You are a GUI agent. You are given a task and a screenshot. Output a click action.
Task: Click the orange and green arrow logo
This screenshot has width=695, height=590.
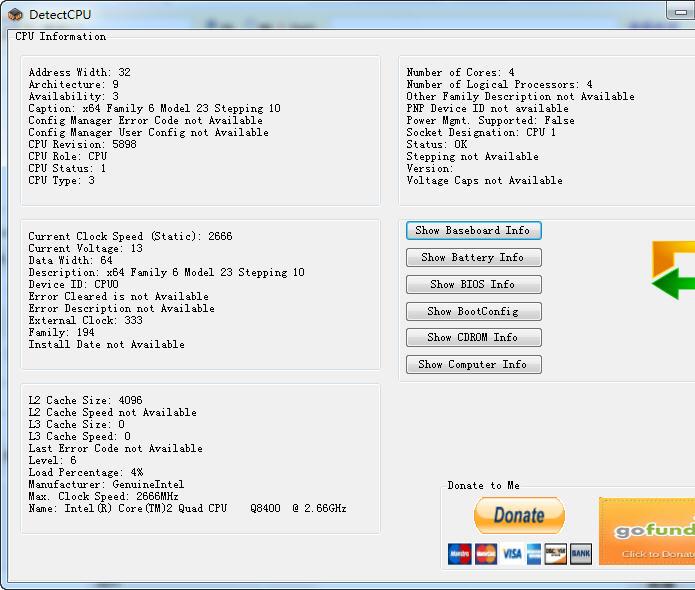(674, 269)
